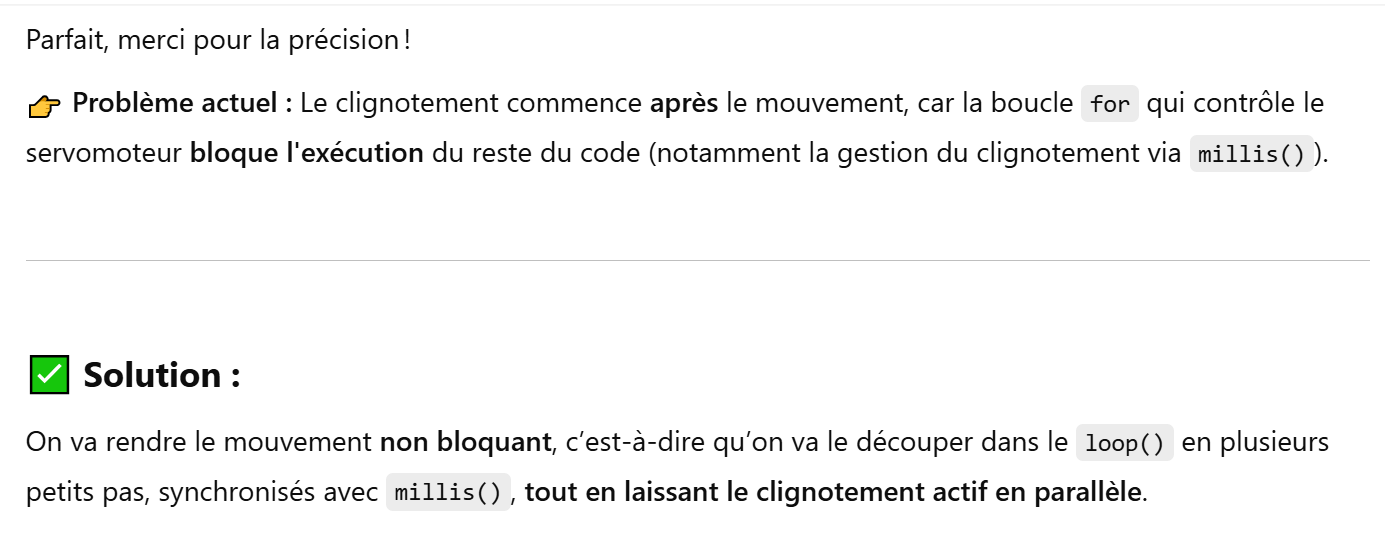This screenshot has width=1385, height=547.
Task: Click "millis()" code in the problem paragraph
Action: click(x=1251, y=156)
